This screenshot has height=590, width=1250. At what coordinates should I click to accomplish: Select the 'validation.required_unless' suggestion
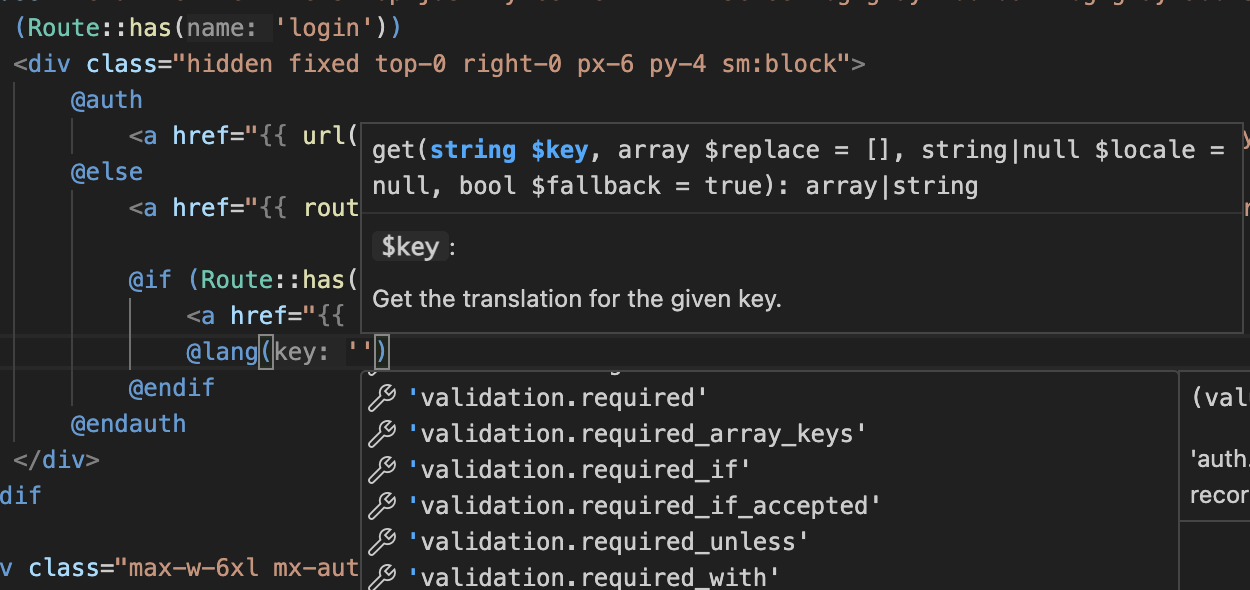(x=769, y=542)
